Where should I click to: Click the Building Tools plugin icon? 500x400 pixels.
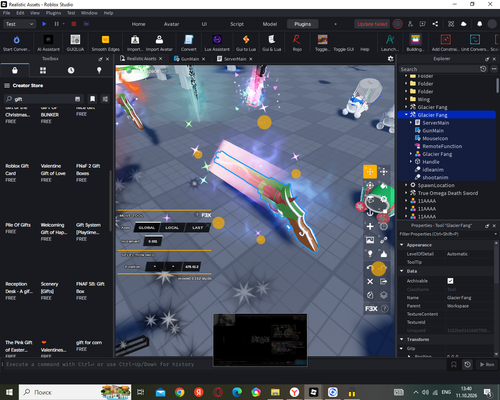pos(415,40)
